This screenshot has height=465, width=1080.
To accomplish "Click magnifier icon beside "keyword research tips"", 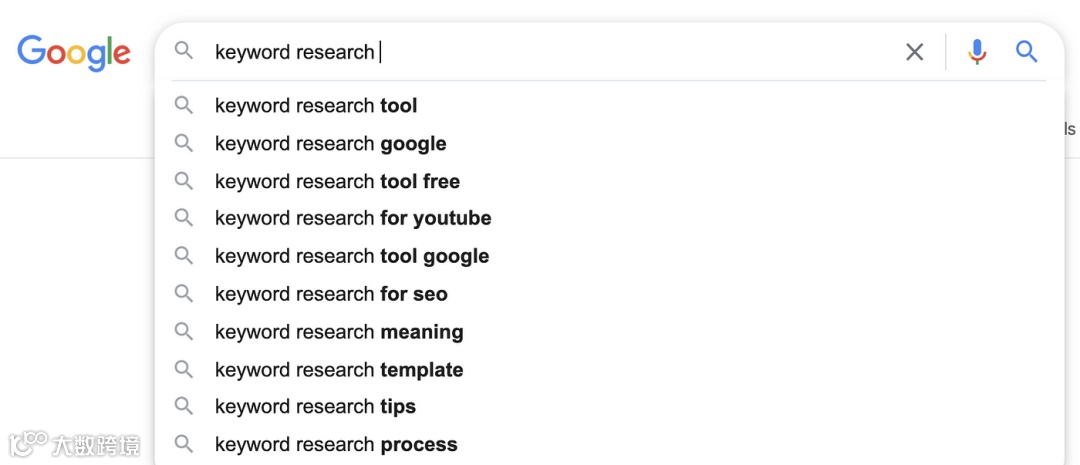I will (x=183, y=406).
